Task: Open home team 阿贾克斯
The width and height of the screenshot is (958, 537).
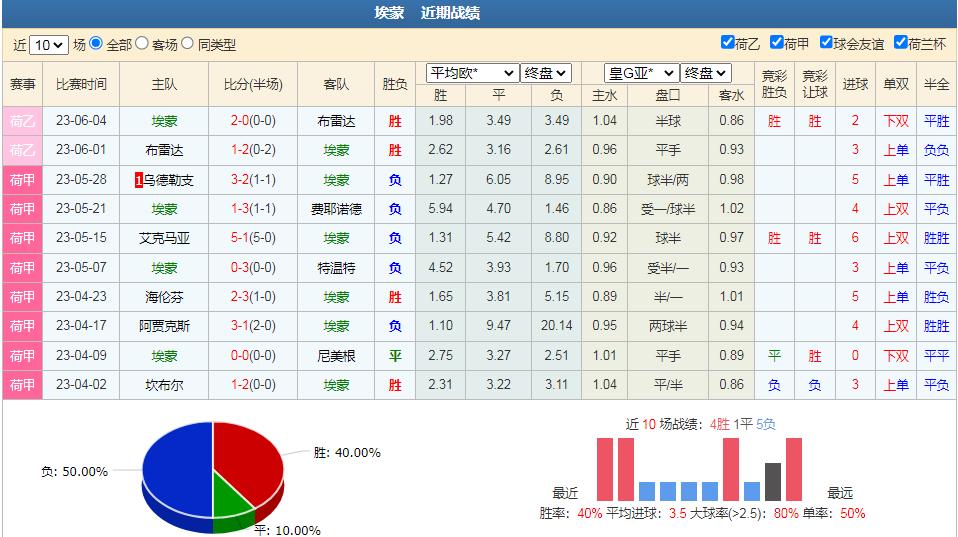Action: pos(164,326)
